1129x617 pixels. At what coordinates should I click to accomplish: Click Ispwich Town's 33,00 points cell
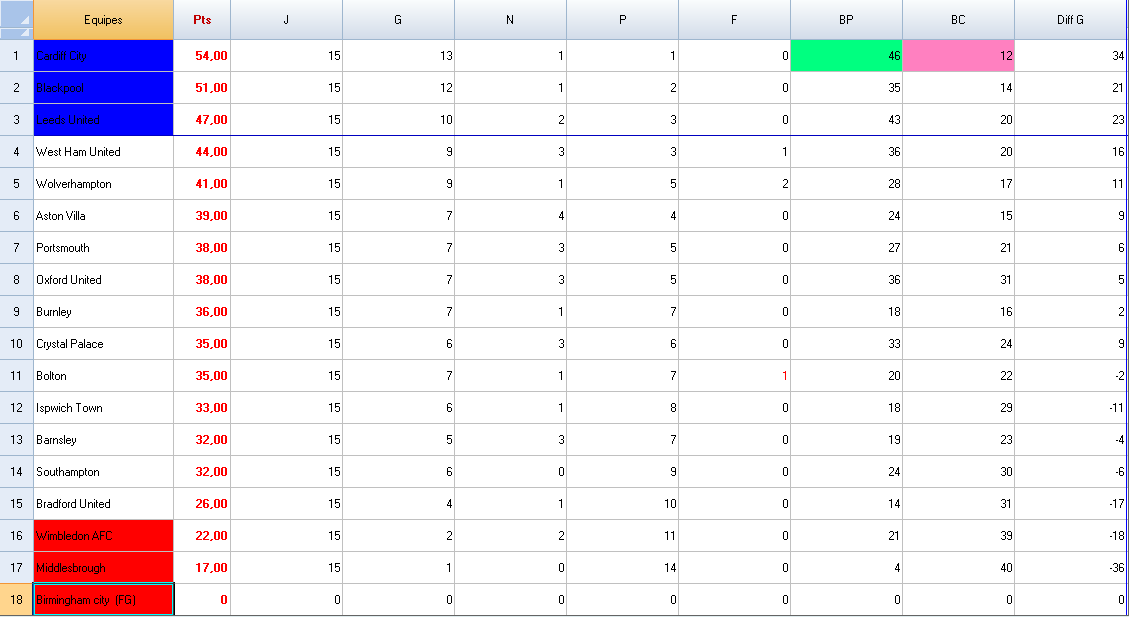coord(202,407)
